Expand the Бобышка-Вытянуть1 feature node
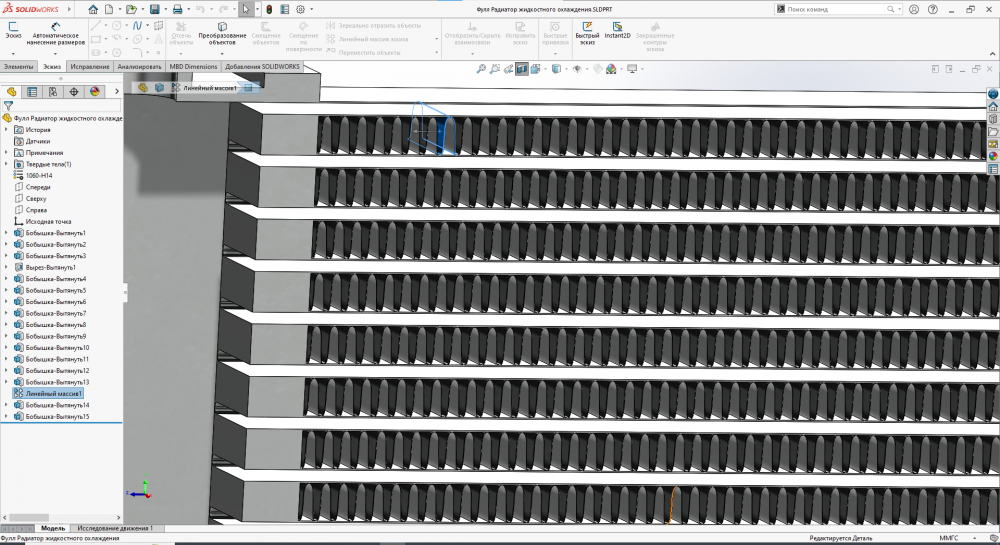1000x545 pixels. coord(7,233)
